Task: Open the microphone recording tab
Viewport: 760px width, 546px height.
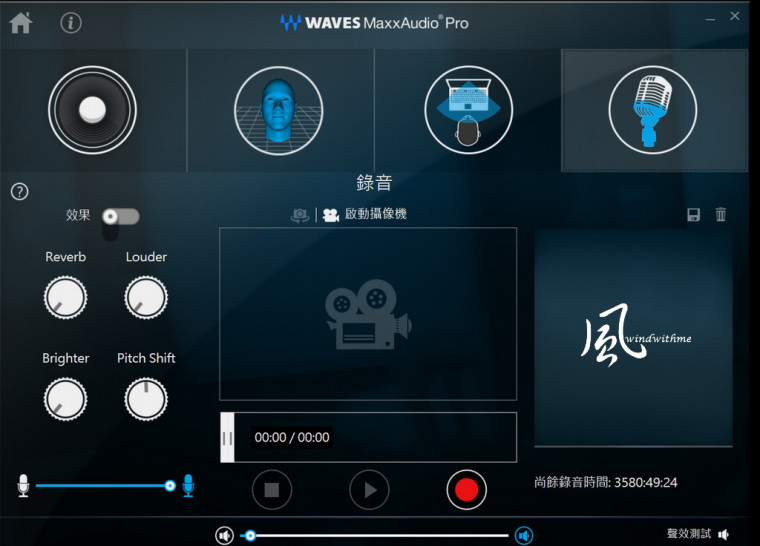Action: click(653, 110)
